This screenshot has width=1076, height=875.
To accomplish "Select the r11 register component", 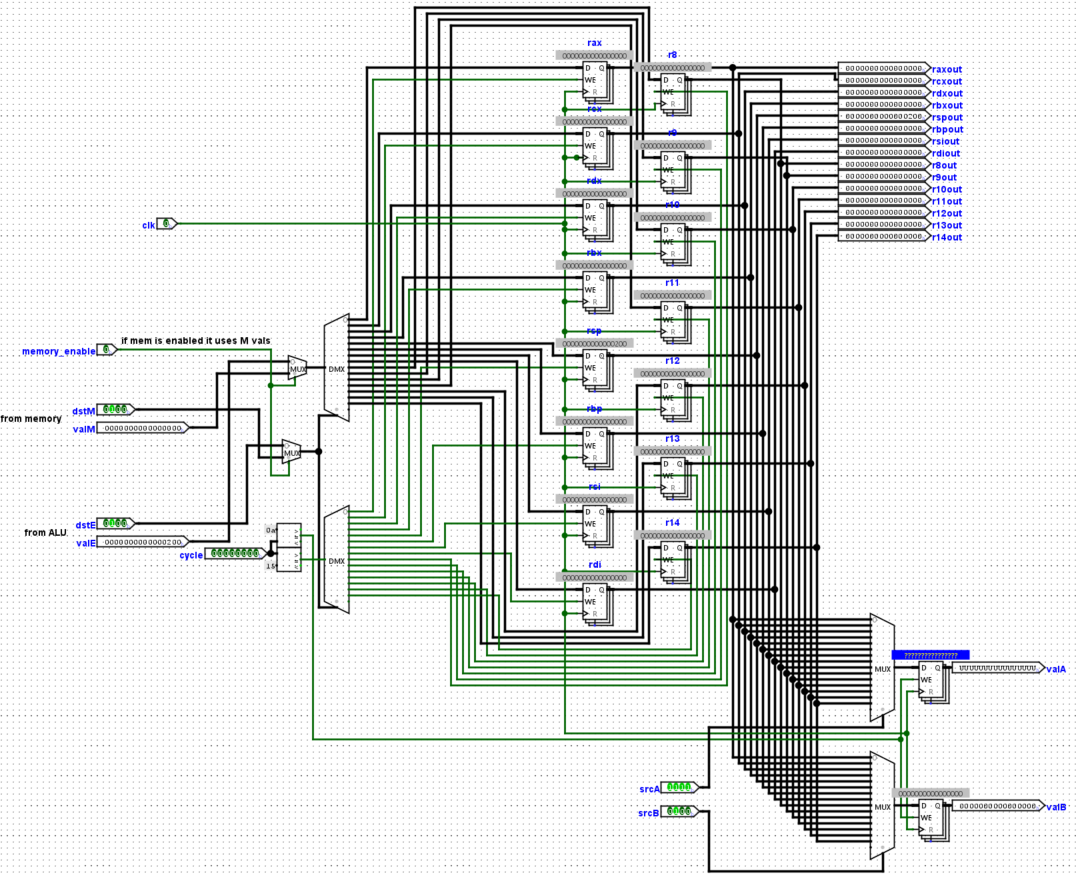I will pyautogui.click(x=674, y=323).
